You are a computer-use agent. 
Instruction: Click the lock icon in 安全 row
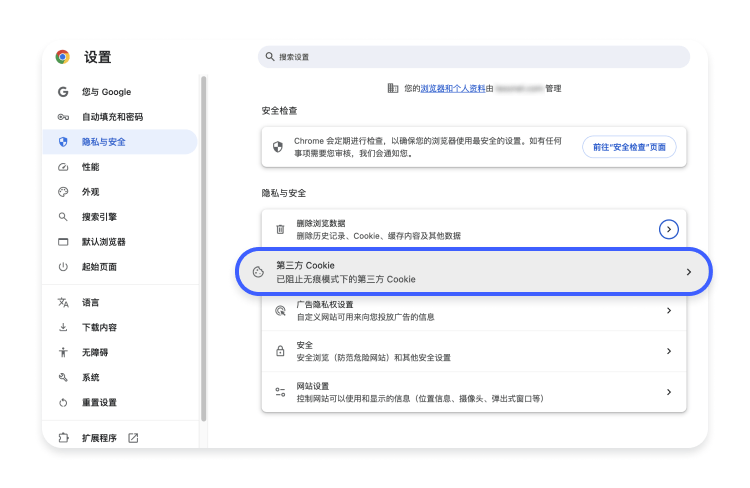(x=280, y=351)
